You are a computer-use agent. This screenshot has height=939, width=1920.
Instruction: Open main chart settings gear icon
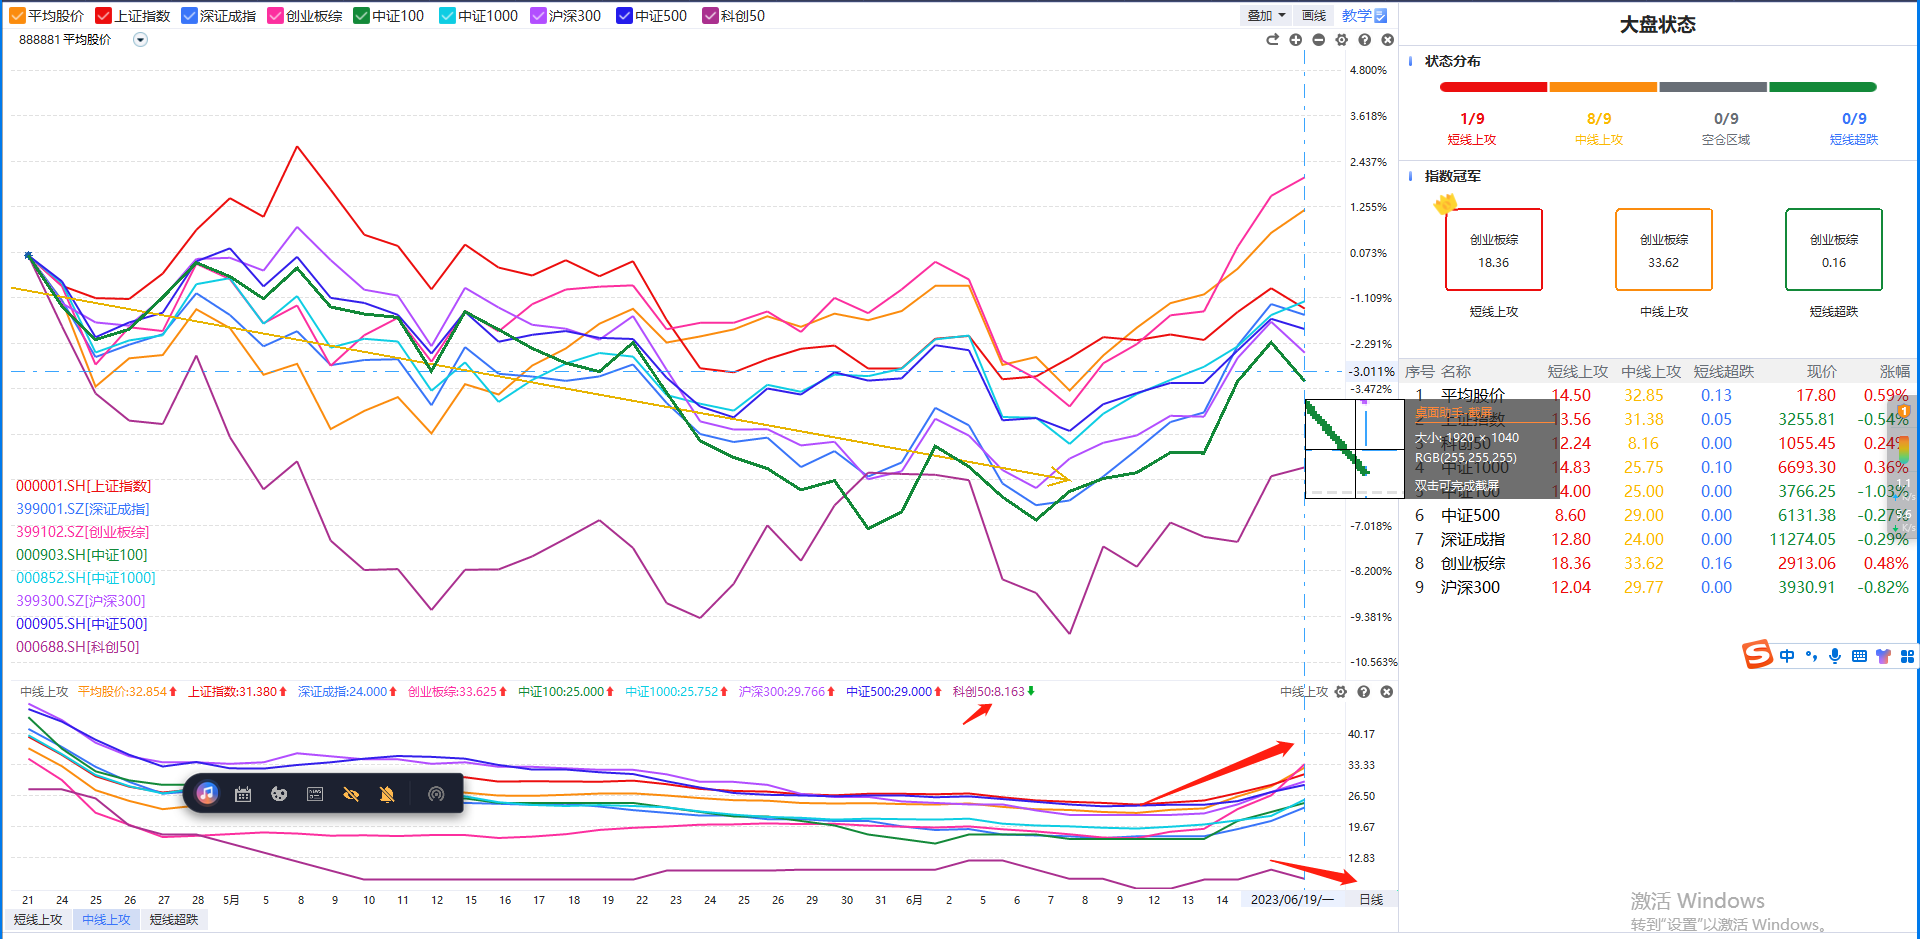1341,40
